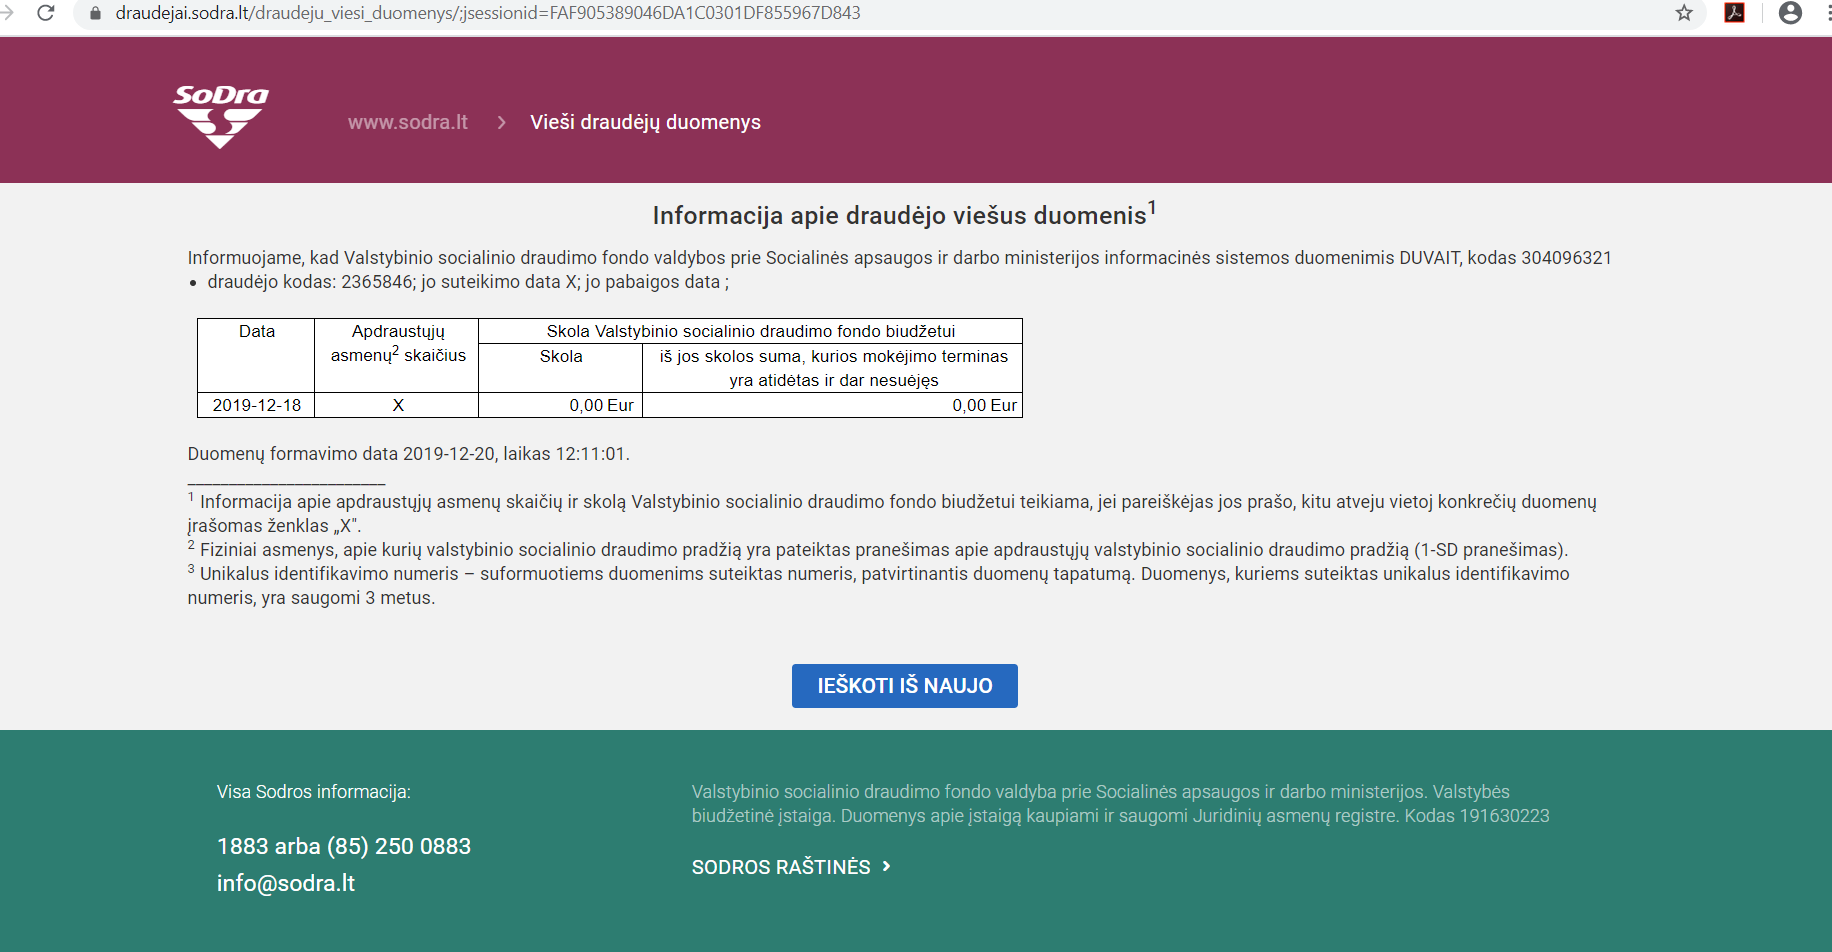Screen dimensions: 1832x952
Task: Click the Apdraustųjų asmenų skaičius column header
Action: (398, 343)
